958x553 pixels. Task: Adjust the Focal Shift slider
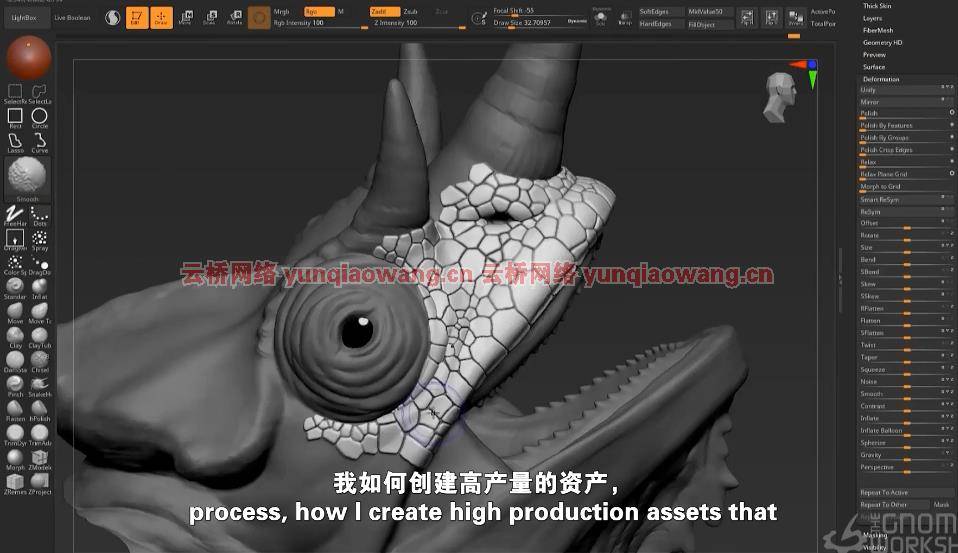click(x=539, y=11)
